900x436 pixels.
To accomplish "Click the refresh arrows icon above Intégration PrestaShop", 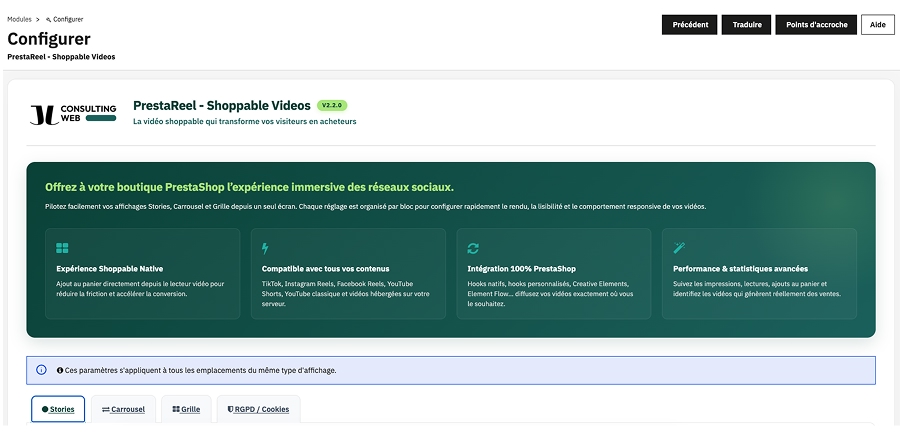I will [x=473, y=248].
